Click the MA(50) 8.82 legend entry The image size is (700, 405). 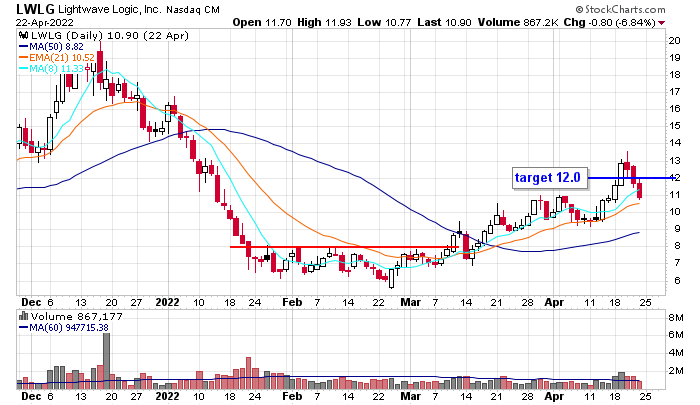(x=51, y=46)
